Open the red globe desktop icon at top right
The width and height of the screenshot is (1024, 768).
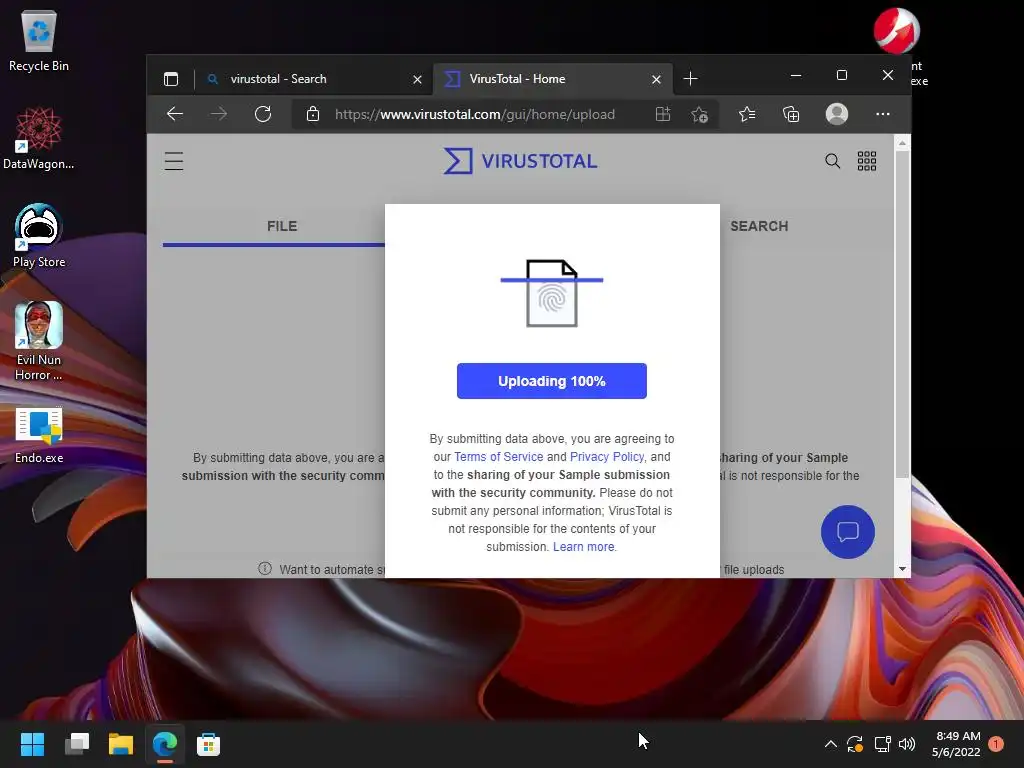click(x=897, y=31)
